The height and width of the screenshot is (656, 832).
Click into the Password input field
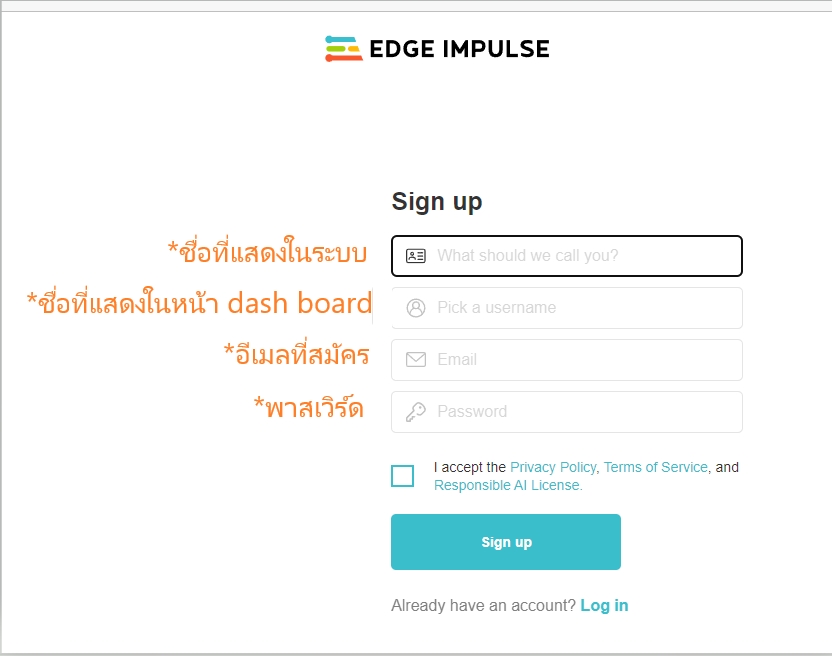pyautogui.click(x=585, y=412)
